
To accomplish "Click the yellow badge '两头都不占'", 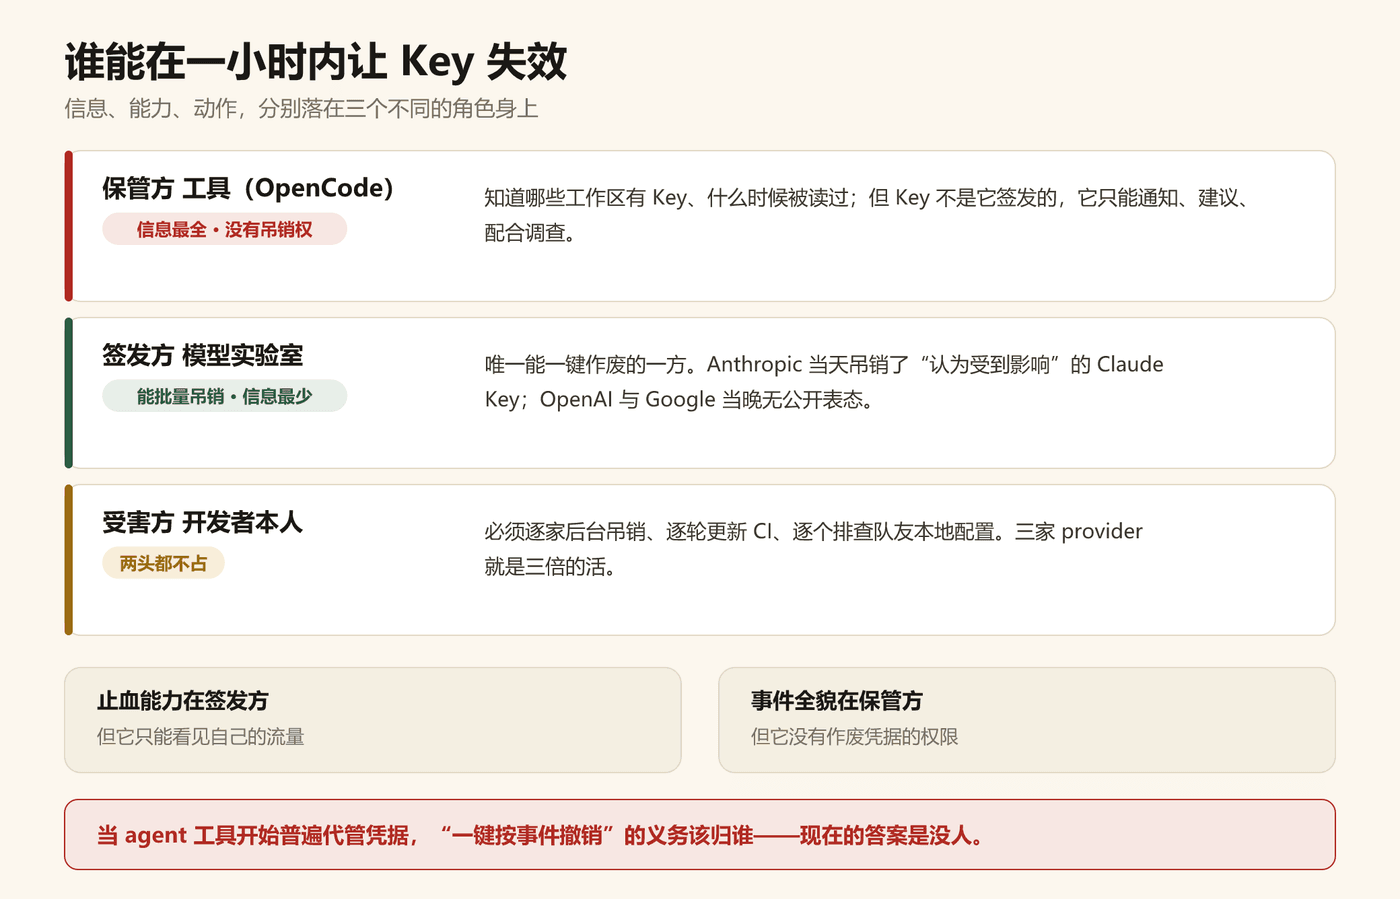I will click(163, 563).
